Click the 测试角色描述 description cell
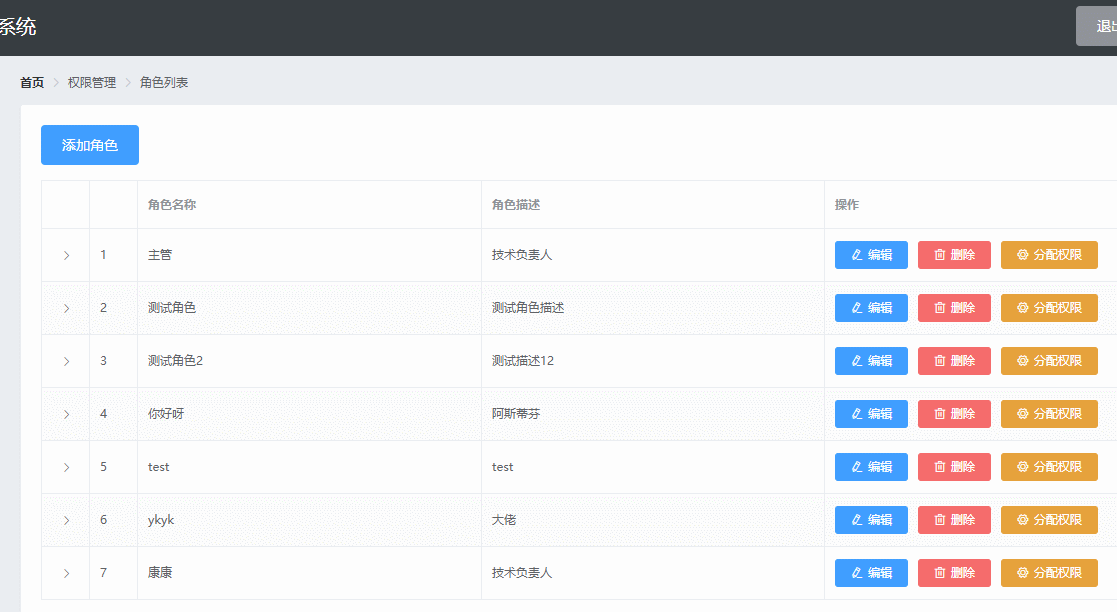1117x612 pixels. pyautogui.click(x=653, y=308)
